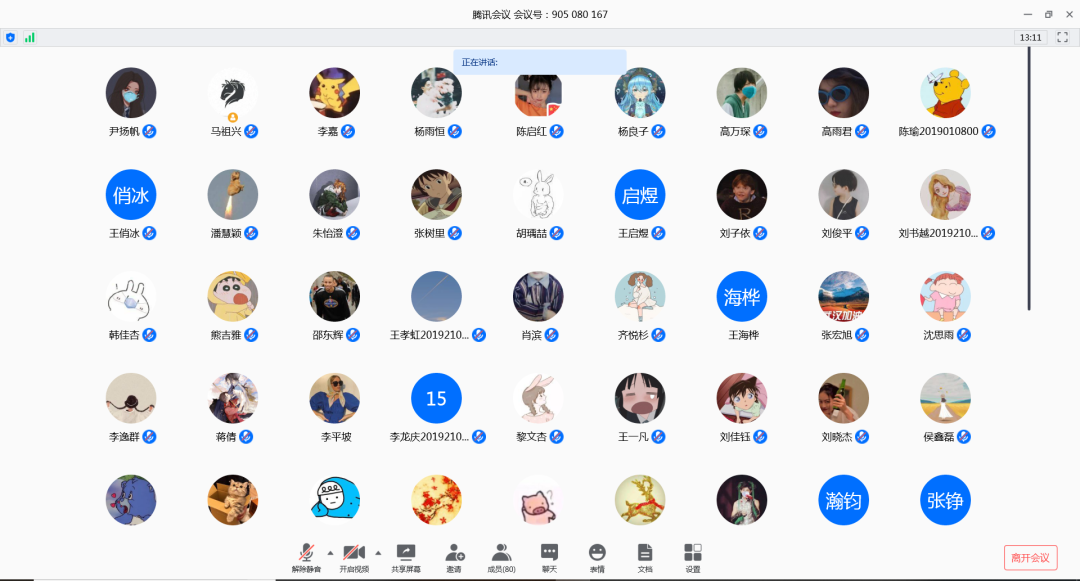Click the 正在讲话 speaking indicator bar

click(540, 62)
